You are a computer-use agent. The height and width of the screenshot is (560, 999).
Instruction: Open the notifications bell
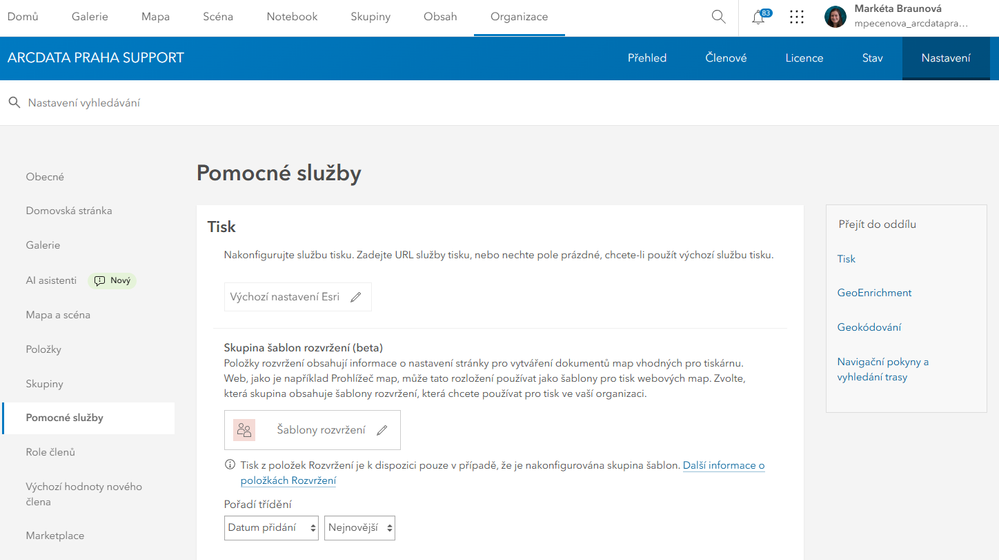click(x=758, y=17)
